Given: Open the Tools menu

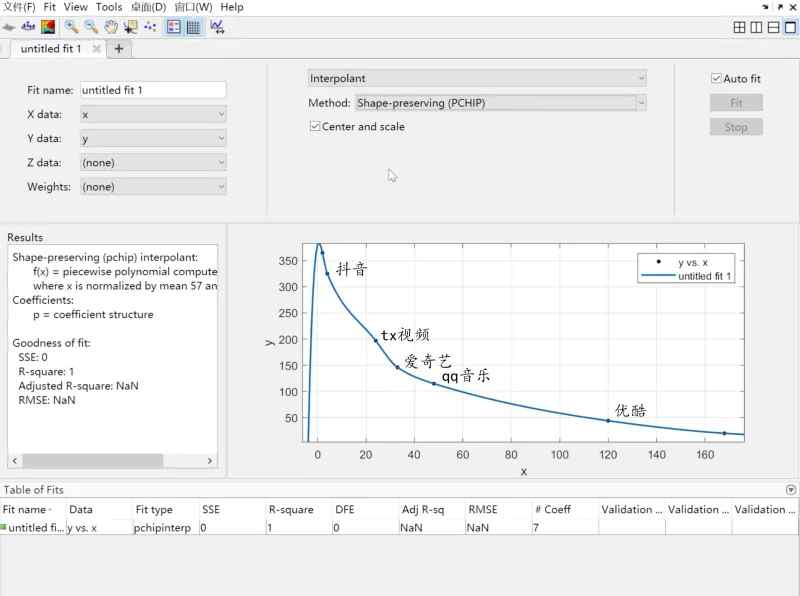Looking at the screenshot, I should coord(109,7).
